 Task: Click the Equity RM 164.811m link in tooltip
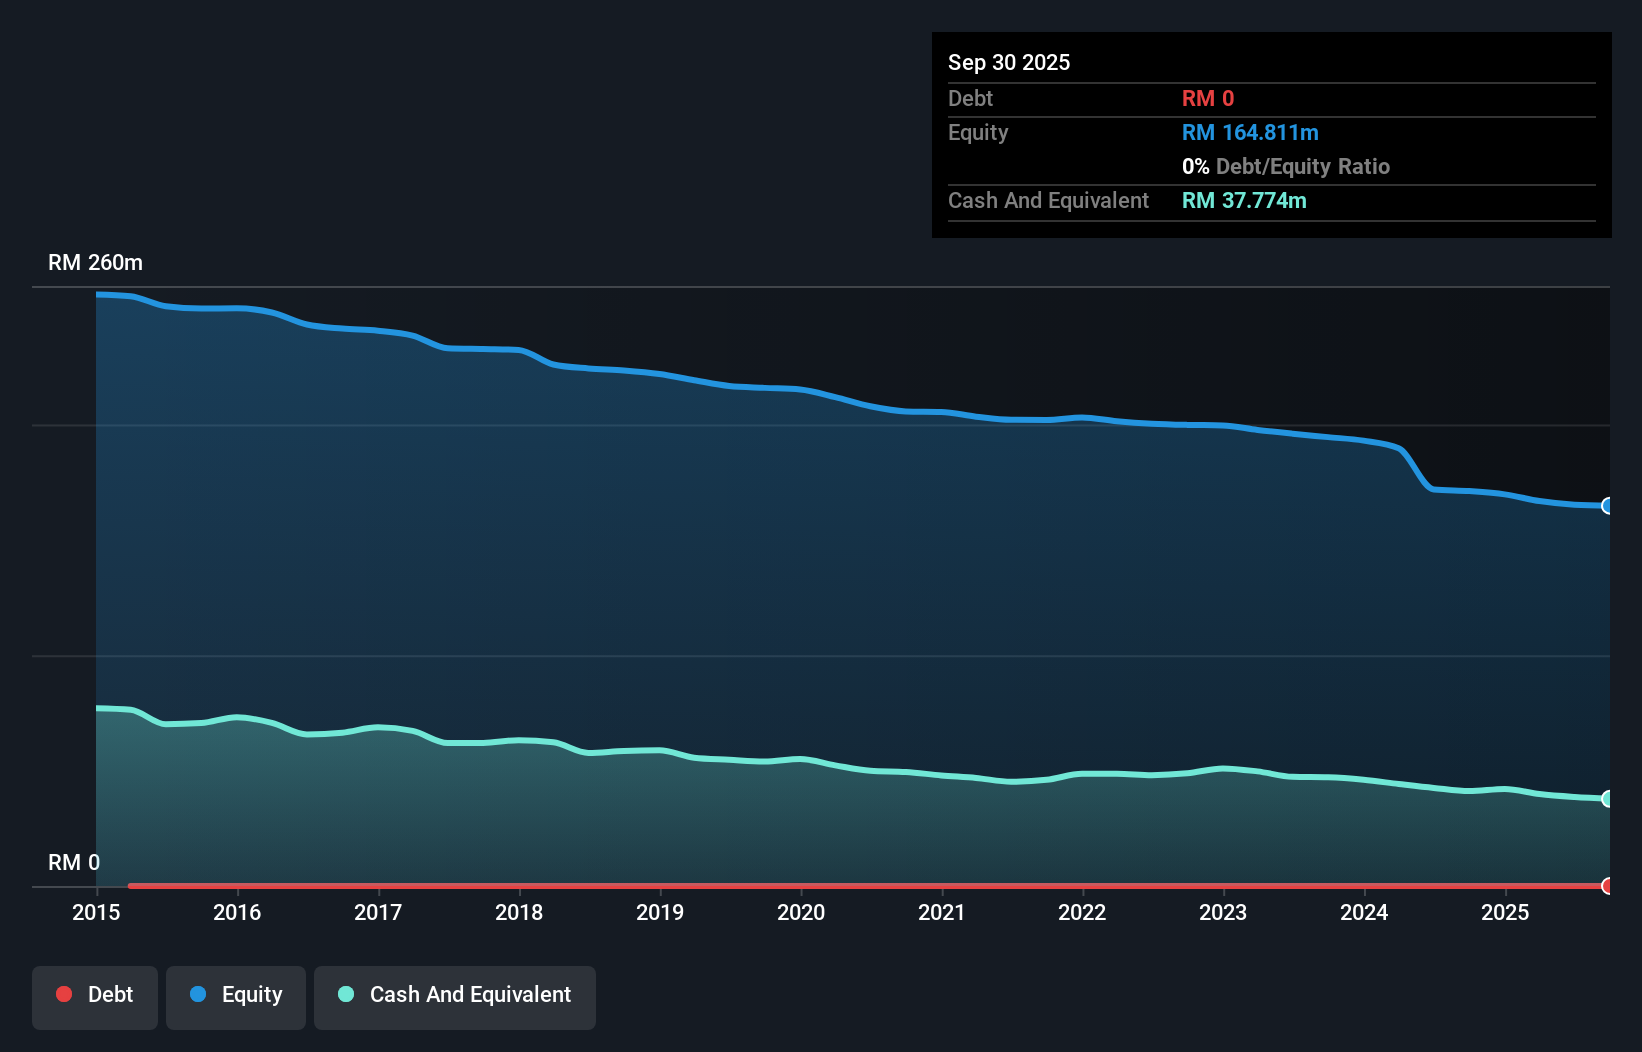pos(1249,132)
